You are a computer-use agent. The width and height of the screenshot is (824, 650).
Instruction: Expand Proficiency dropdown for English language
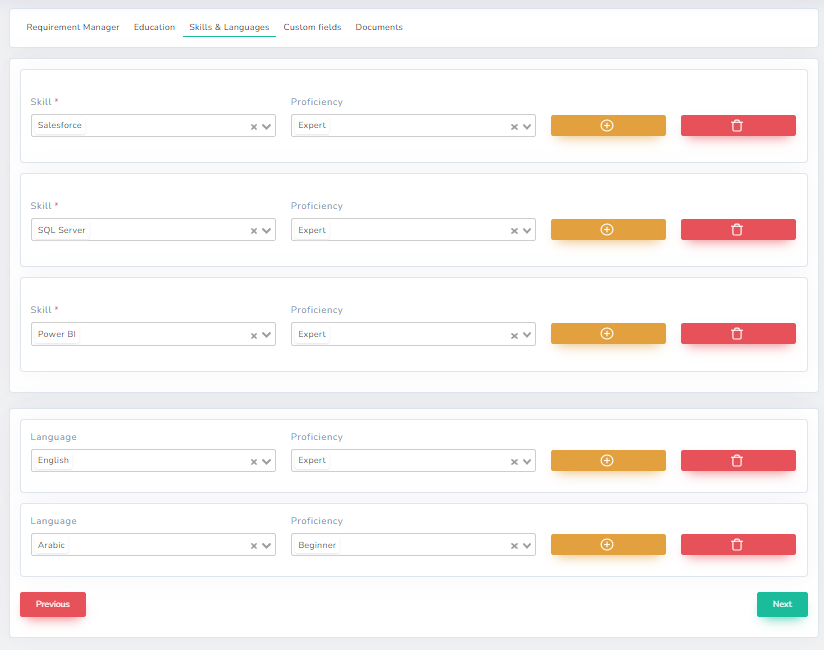(527, 462)
